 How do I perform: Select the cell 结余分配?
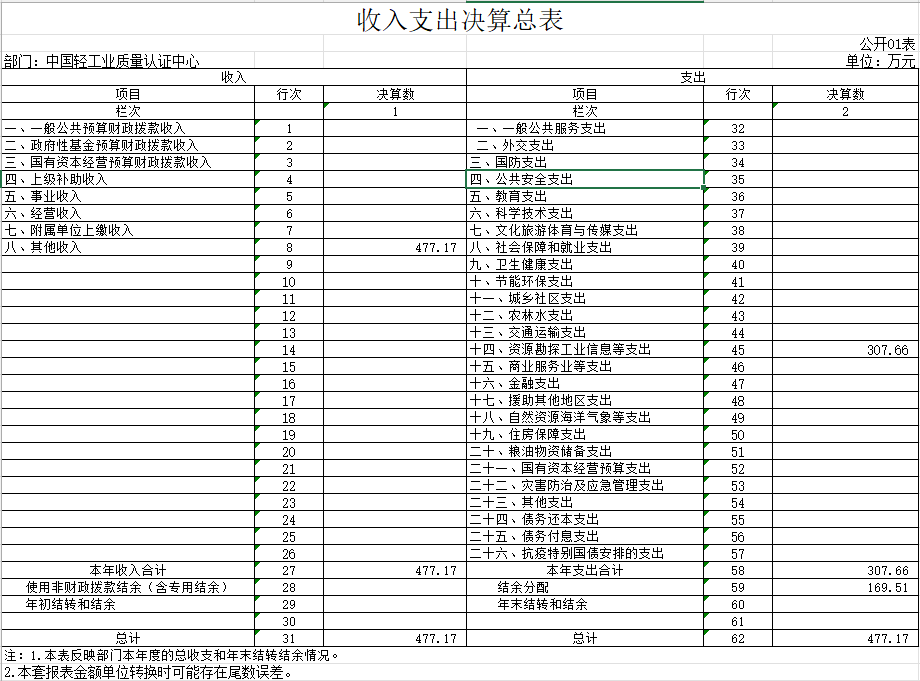585,587
